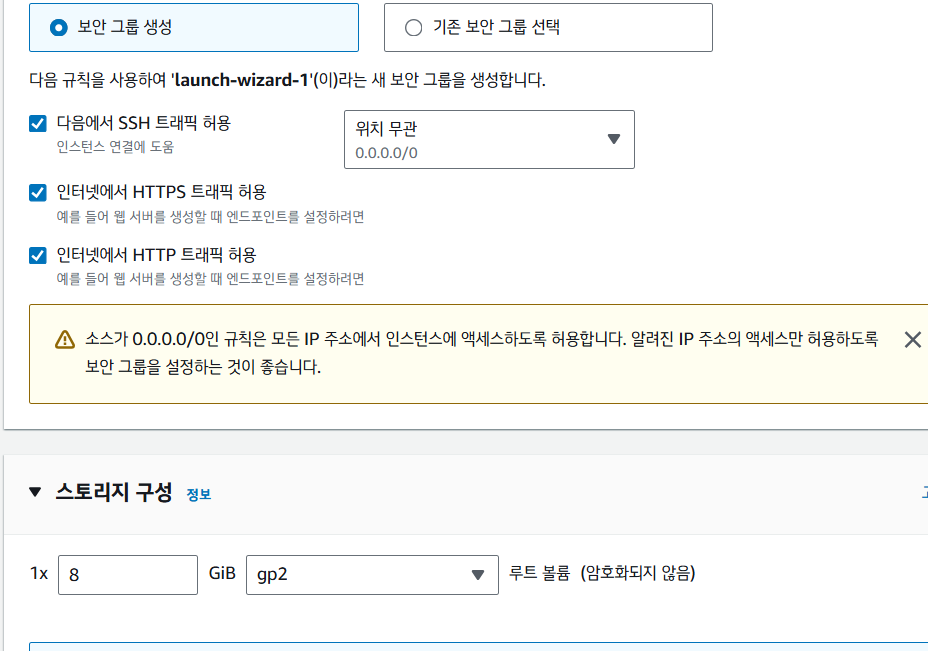Click the '1x' volume count label
928x651 pixels.
[39, 574]
